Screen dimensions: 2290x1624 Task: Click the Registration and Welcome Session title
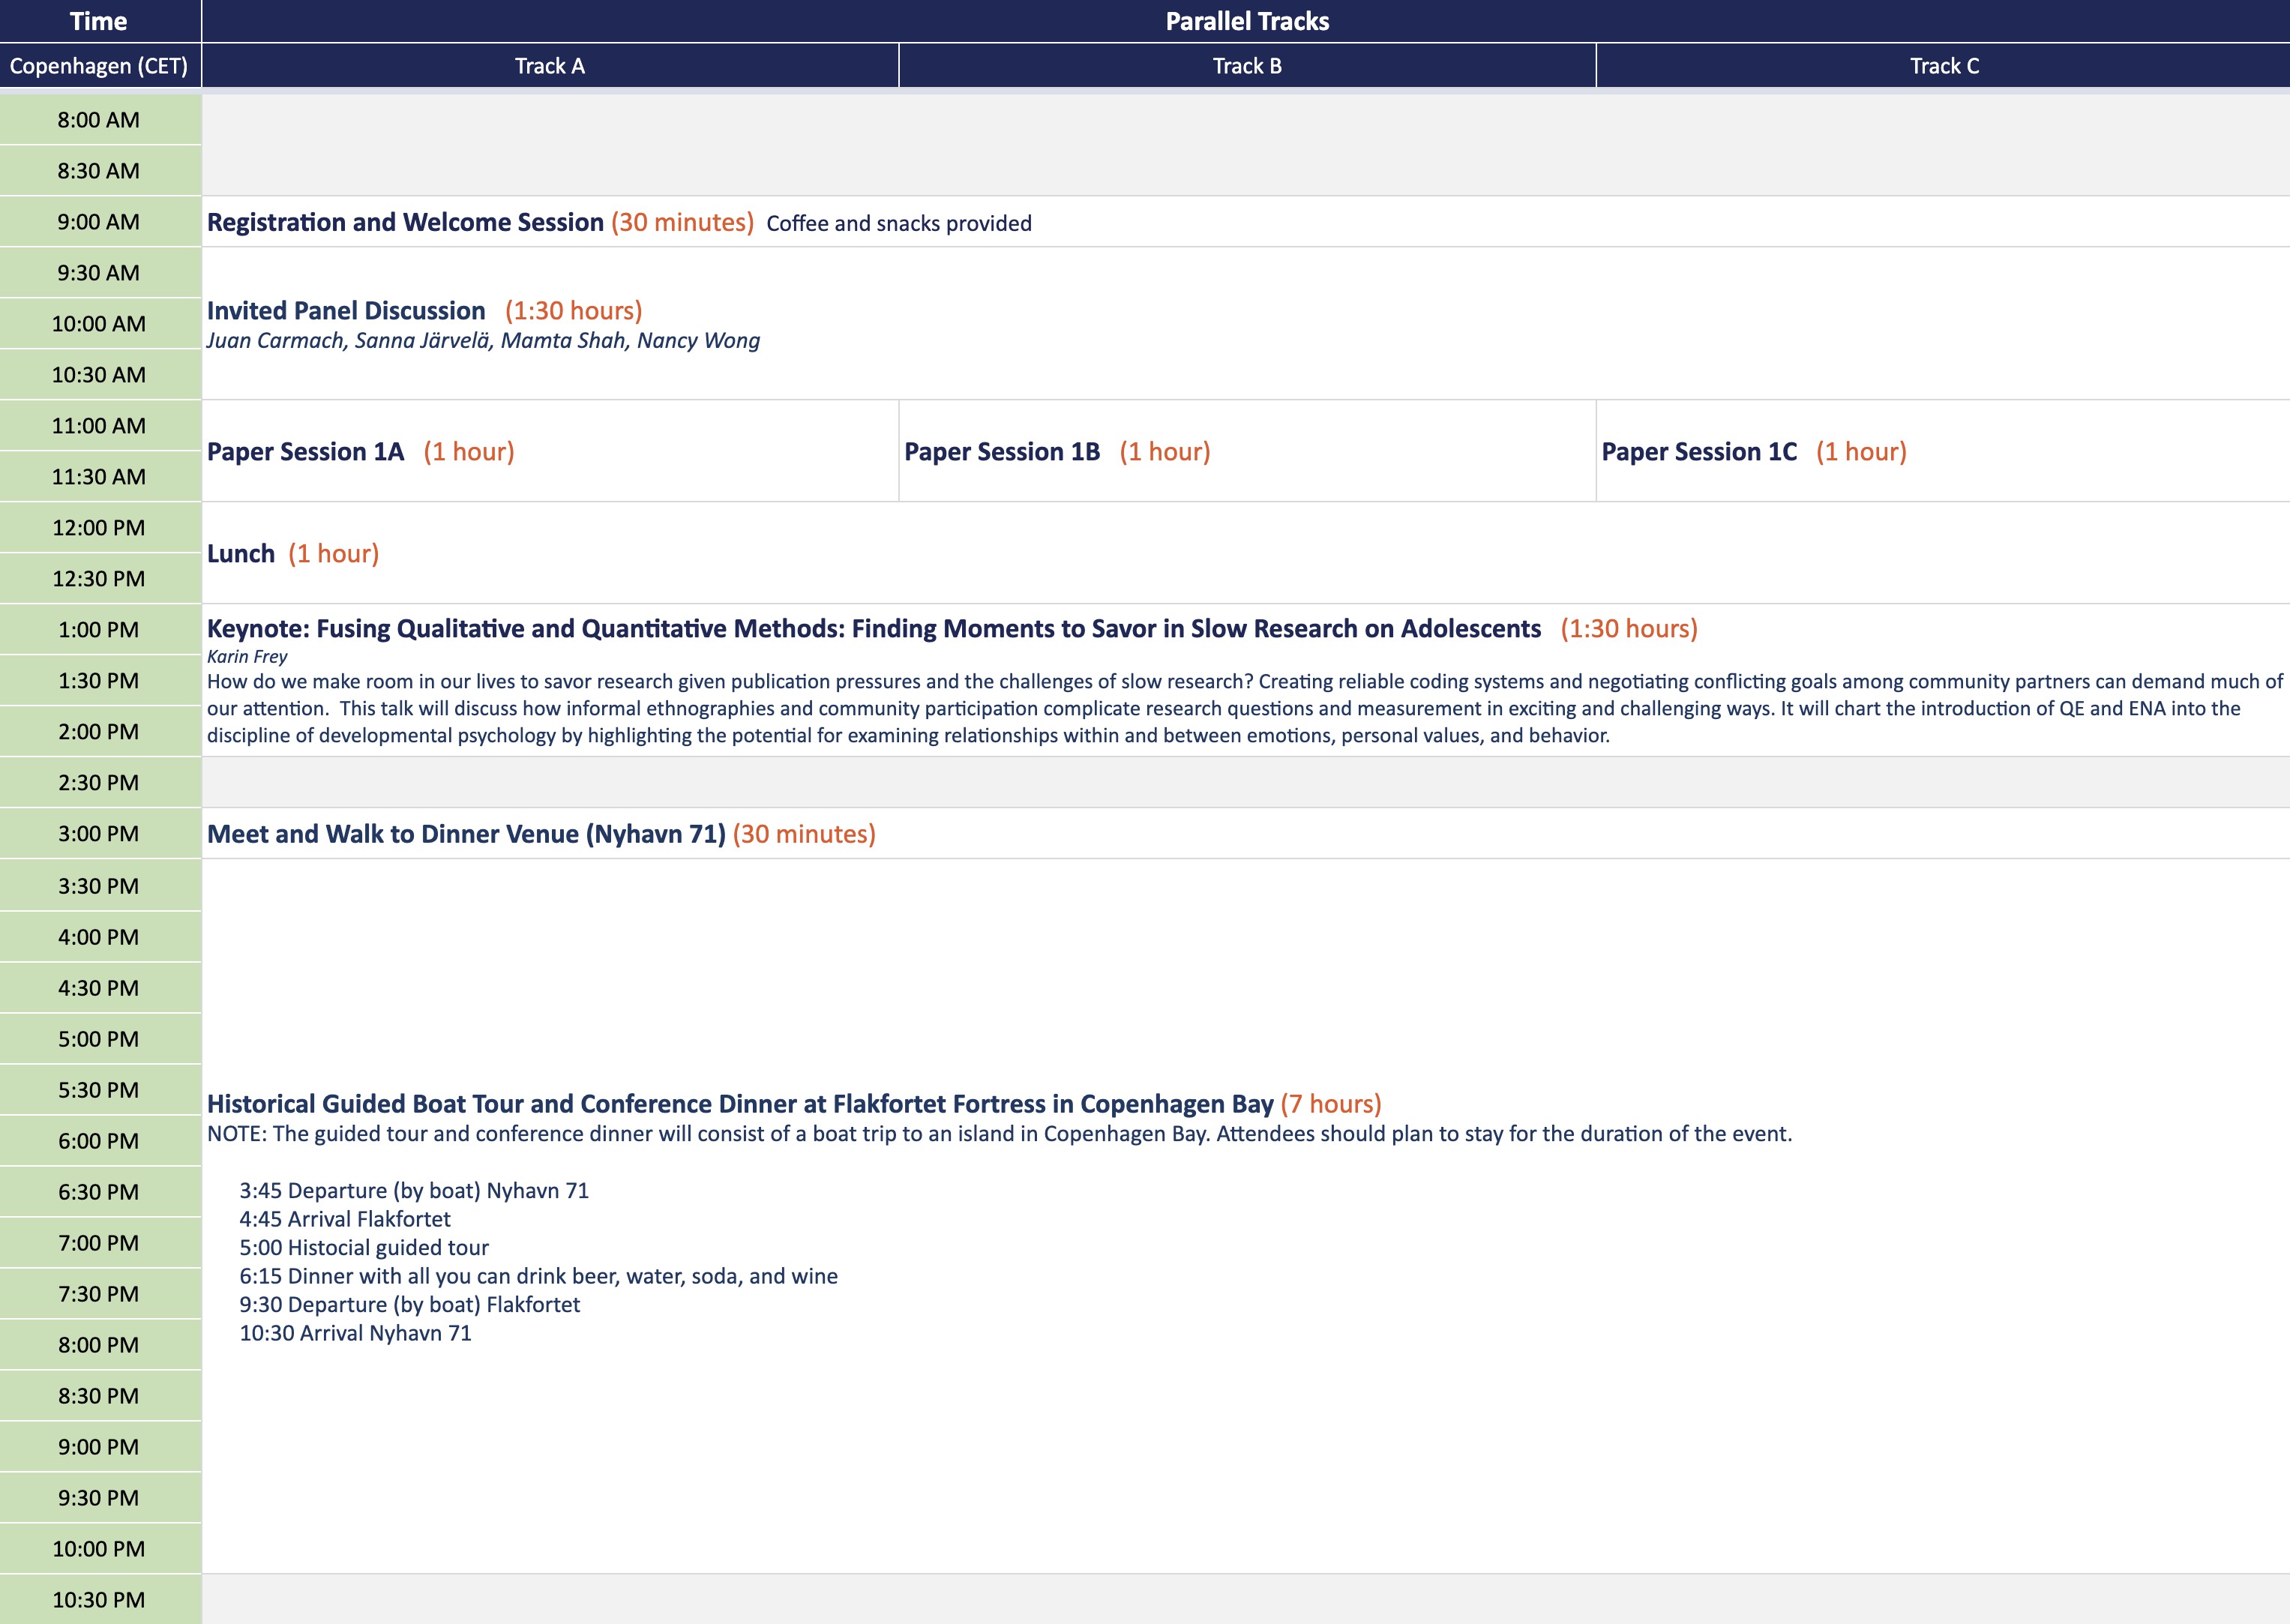click(x=405, y=222)
